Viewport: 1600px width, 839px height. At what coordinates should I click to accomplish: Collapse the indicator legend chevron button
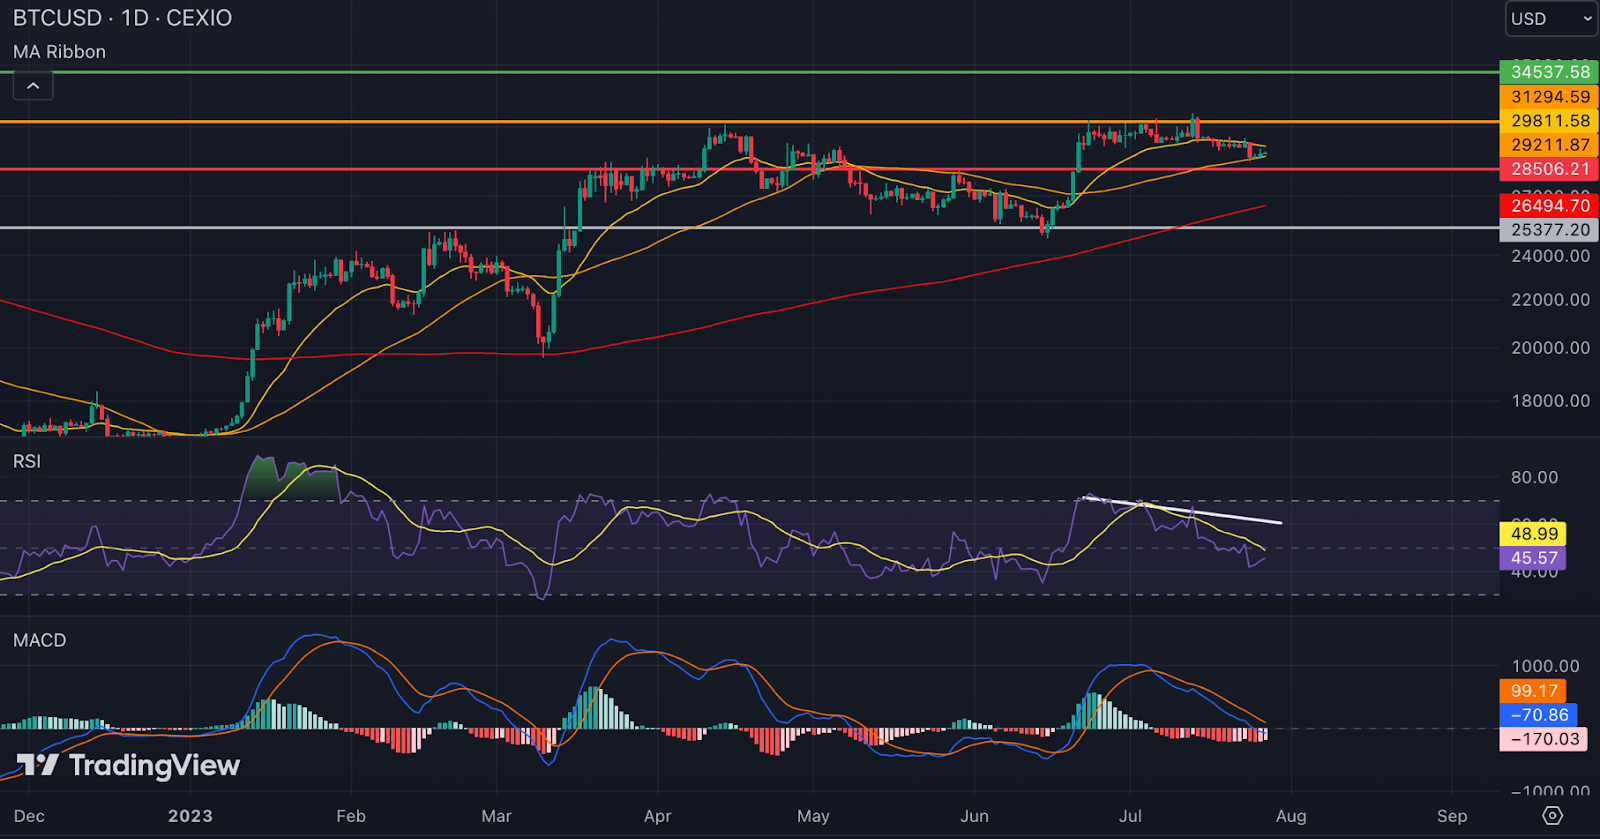[x=33, y=86]
